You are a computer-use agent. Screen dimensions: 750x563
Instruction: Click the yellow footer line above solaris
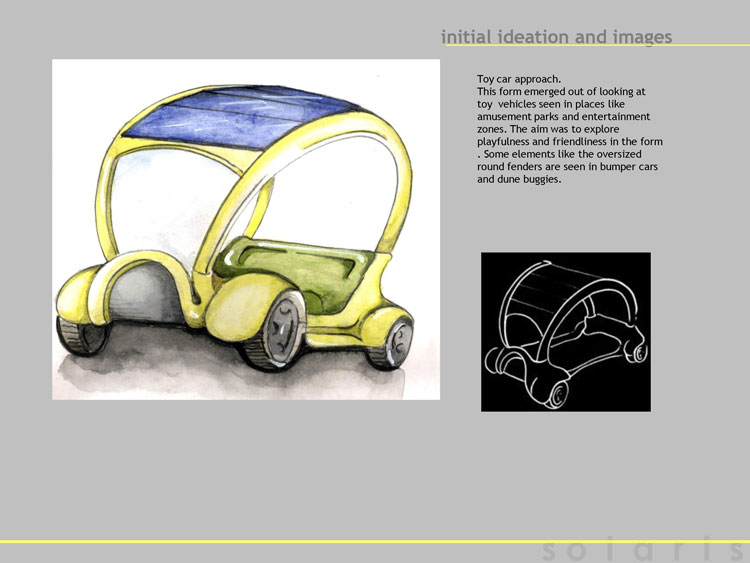coord(375,541)
